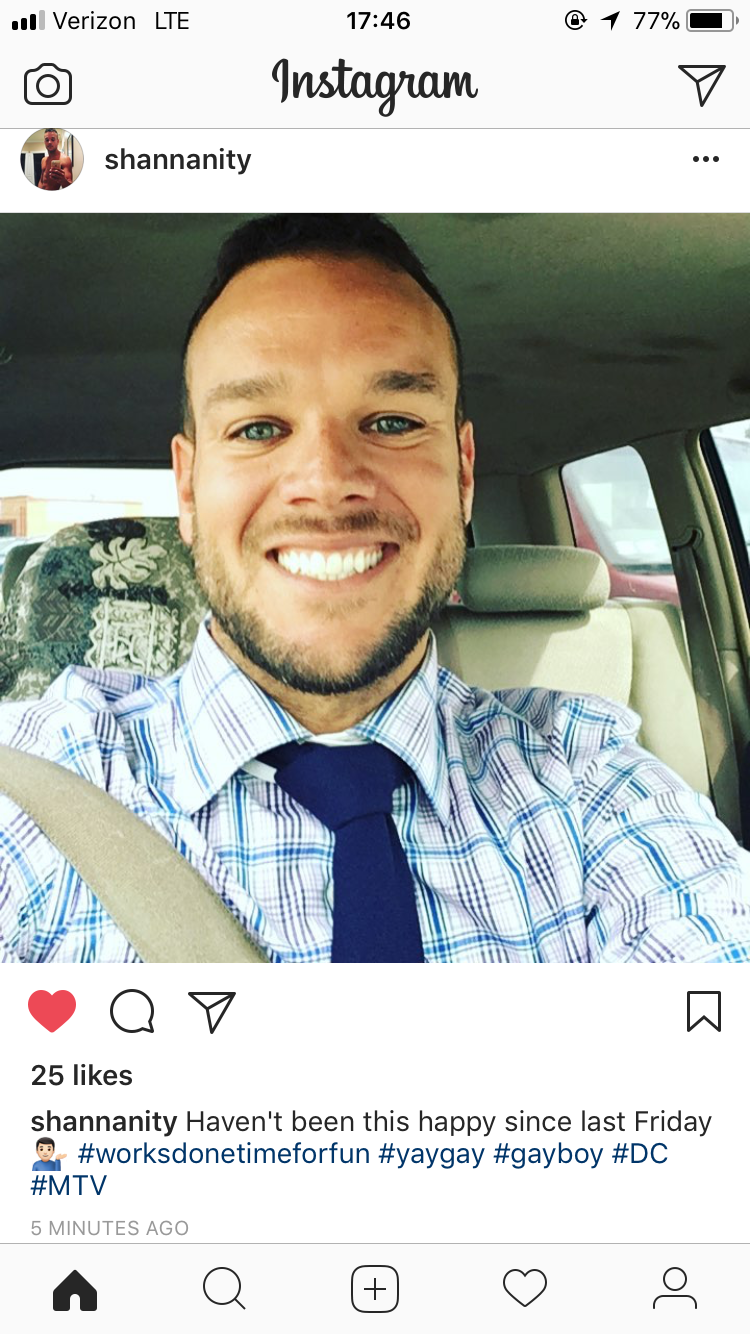The image size is (750, 1334).
Task: Open direct messages paper plane in header
Action: (x=701, y=84)
